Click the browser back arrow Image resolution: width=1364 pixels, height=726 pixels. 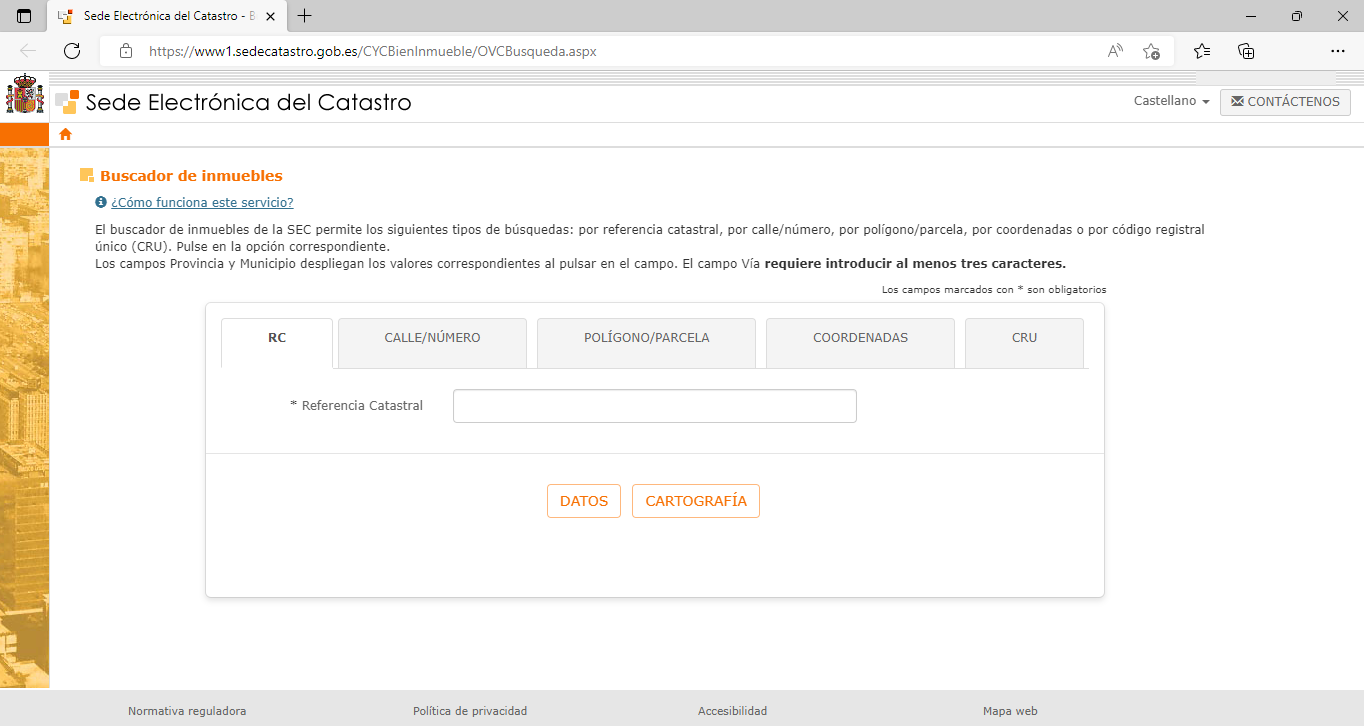click(x=28, y=51)
